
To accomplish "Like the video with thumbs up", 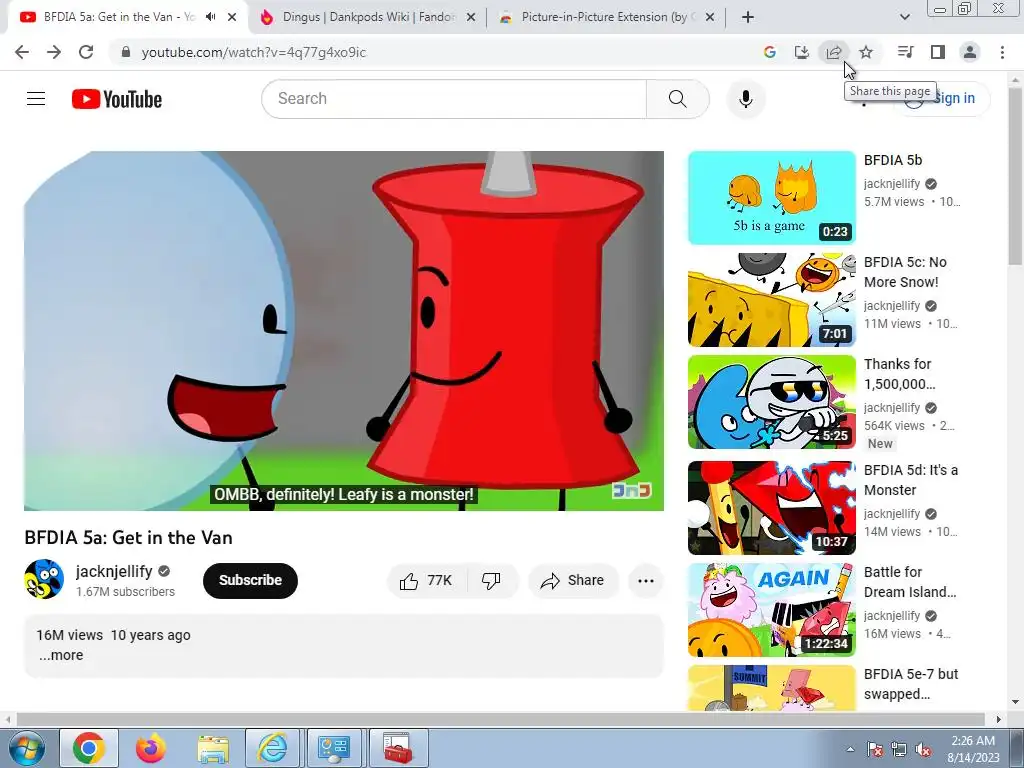I will point(426,581).
